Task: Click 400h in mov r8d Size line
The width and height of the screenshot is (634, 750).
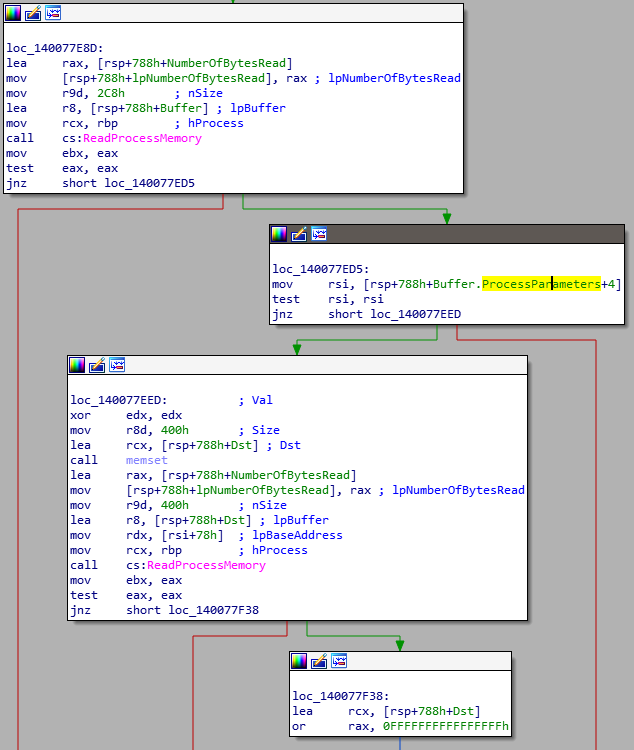Action: 175,430
